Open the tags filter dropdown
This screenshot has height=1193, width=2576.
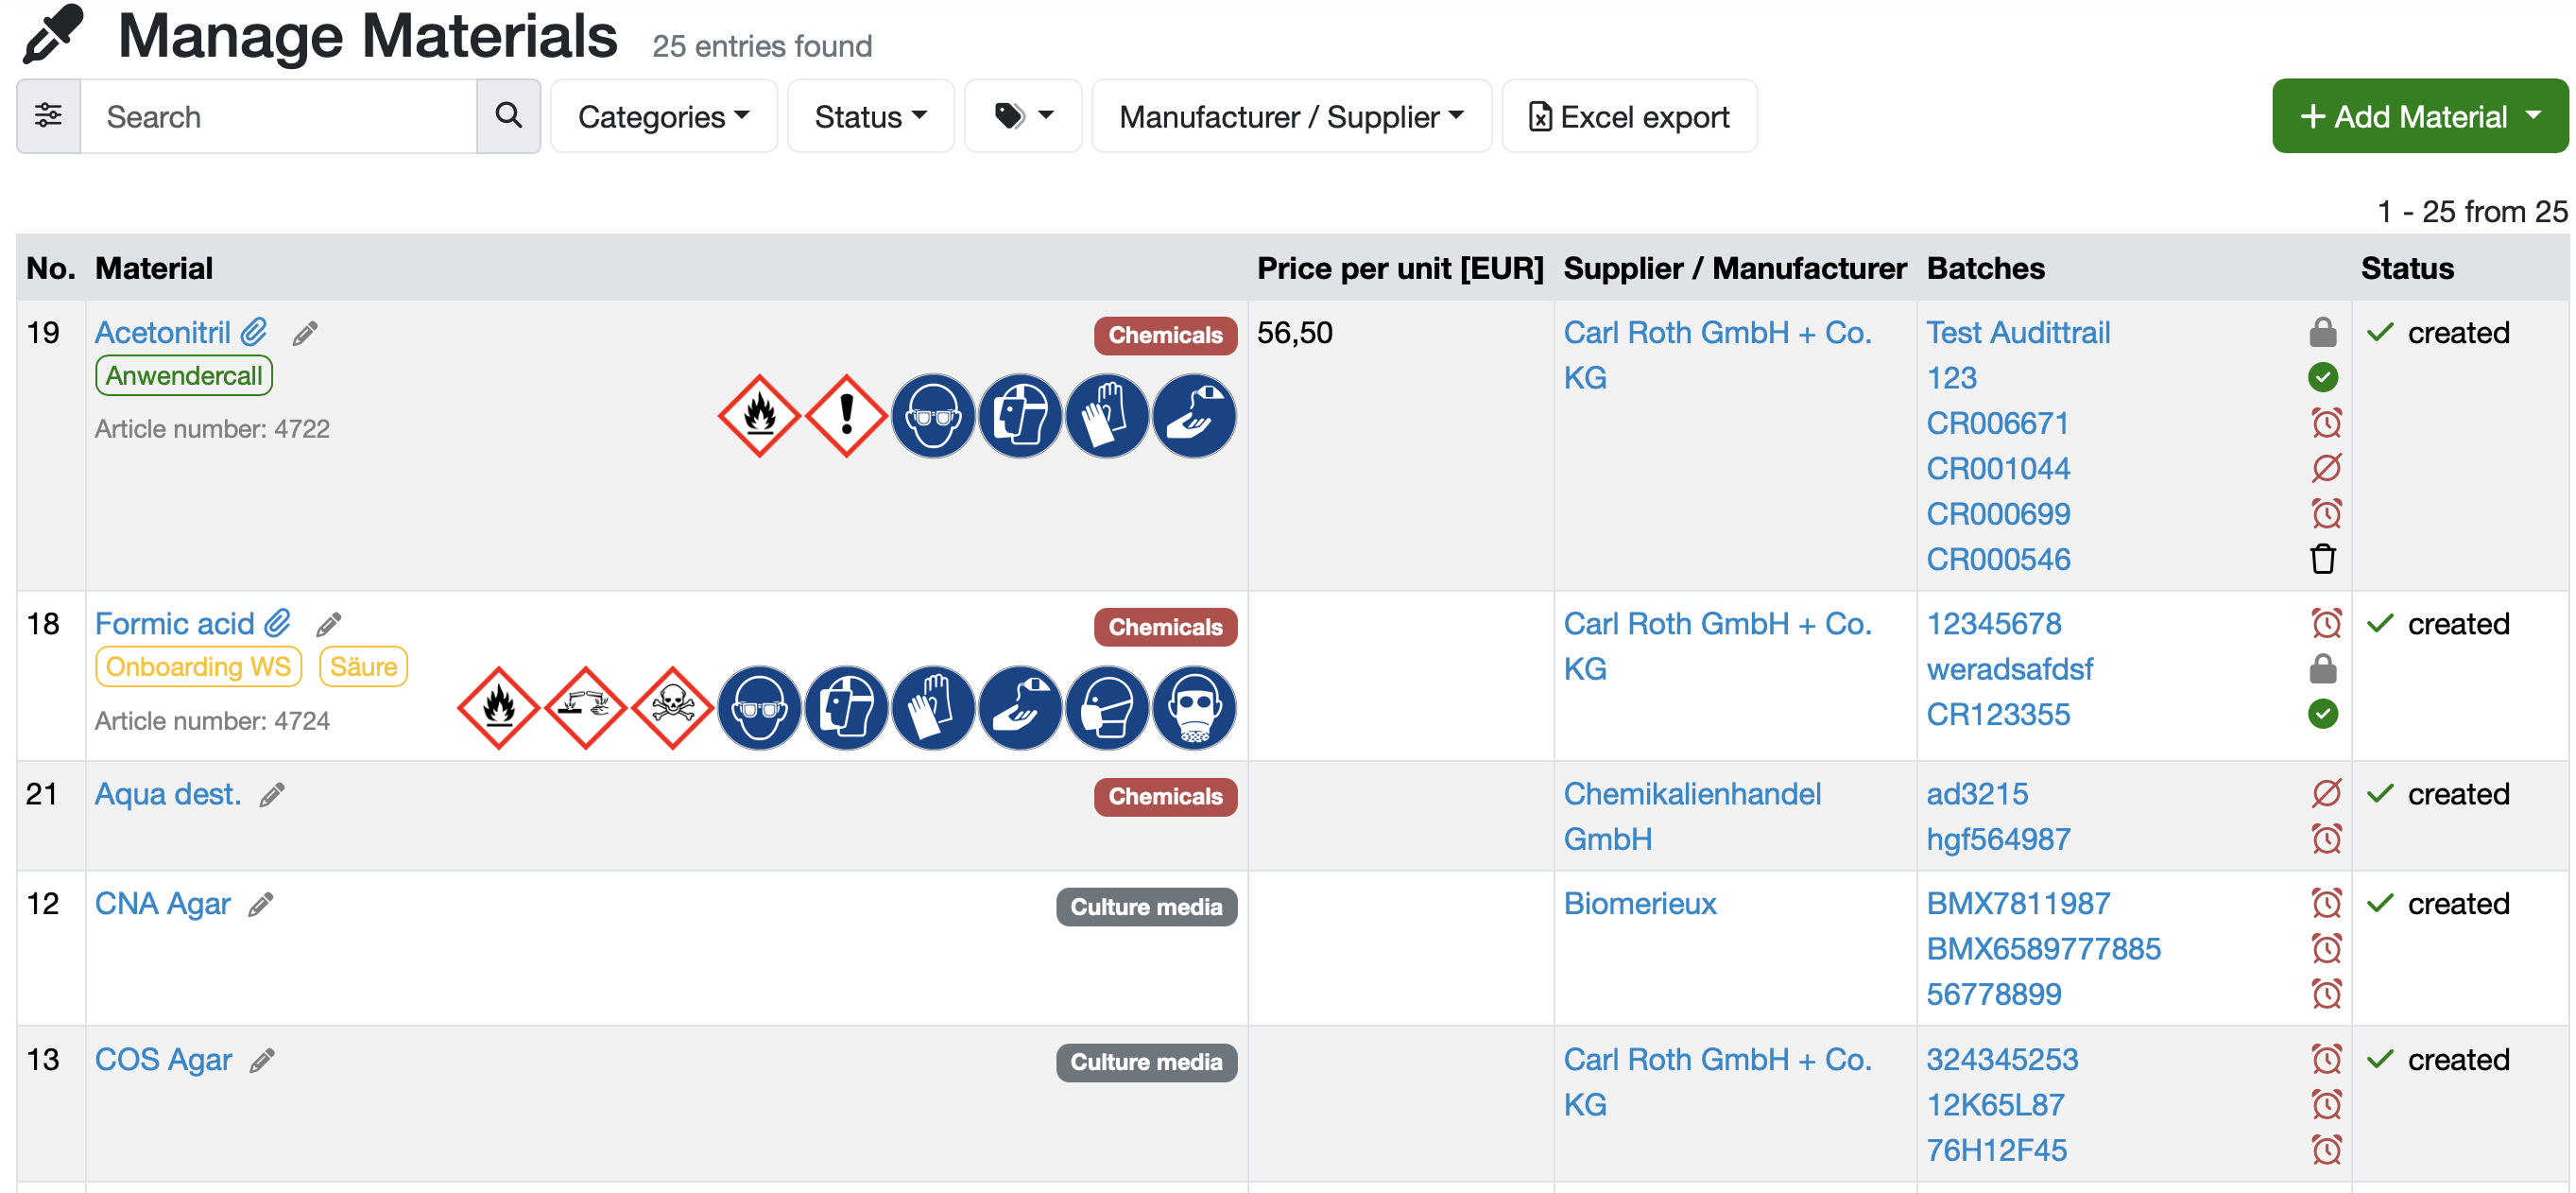click(x=1023, y=116)
